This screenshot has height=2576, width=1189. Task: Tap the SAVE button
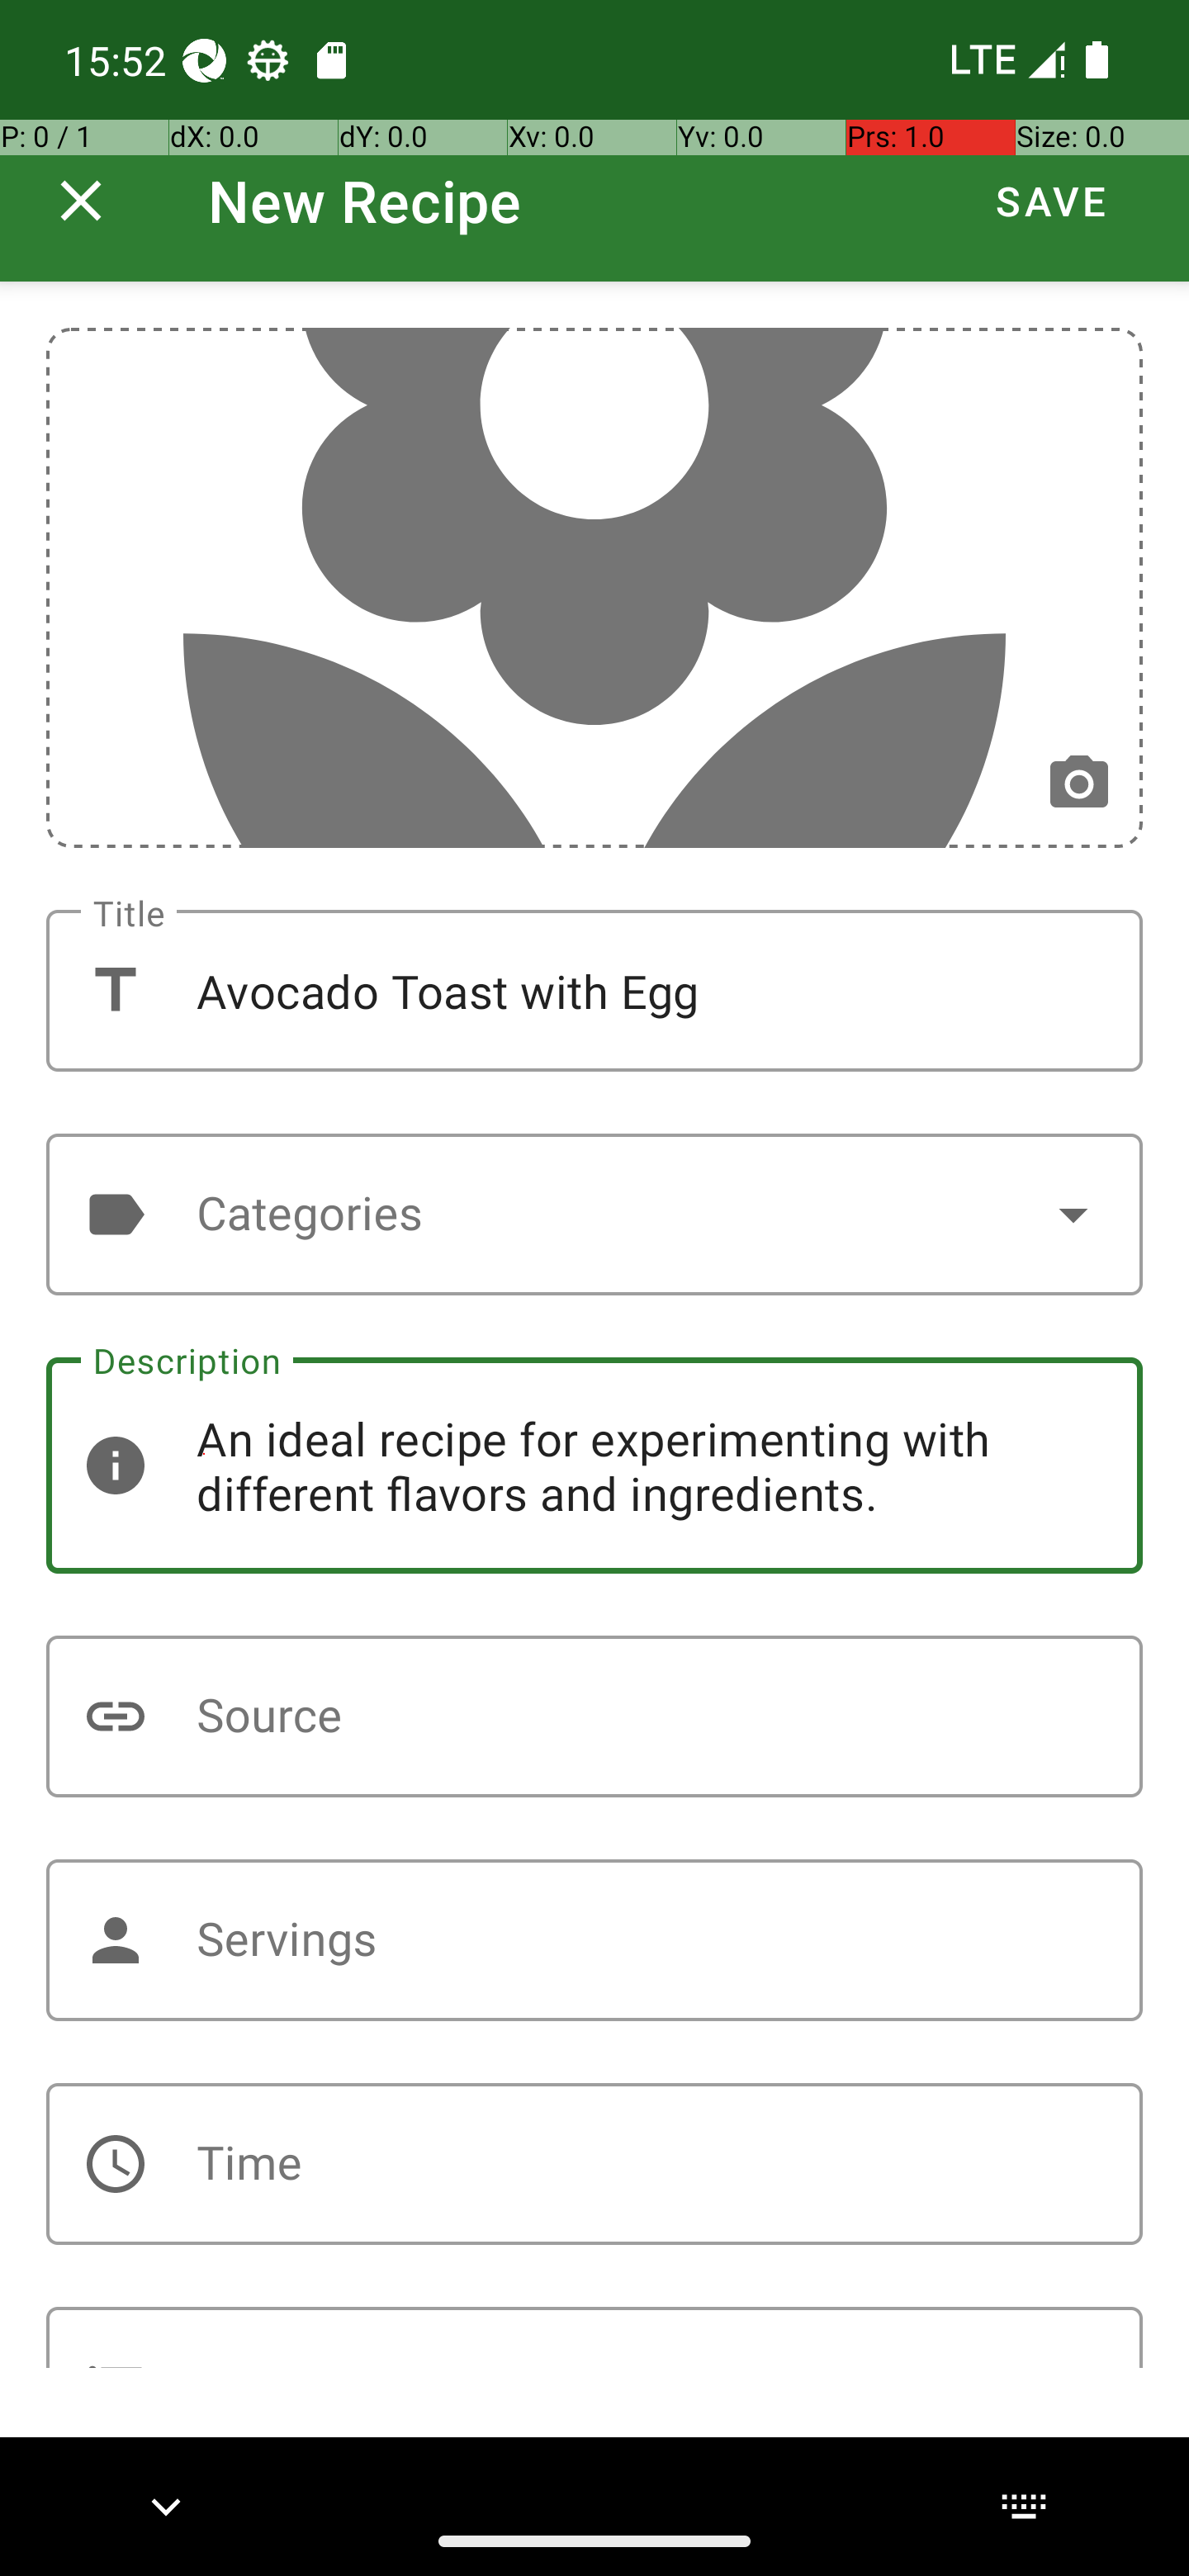1051,201
